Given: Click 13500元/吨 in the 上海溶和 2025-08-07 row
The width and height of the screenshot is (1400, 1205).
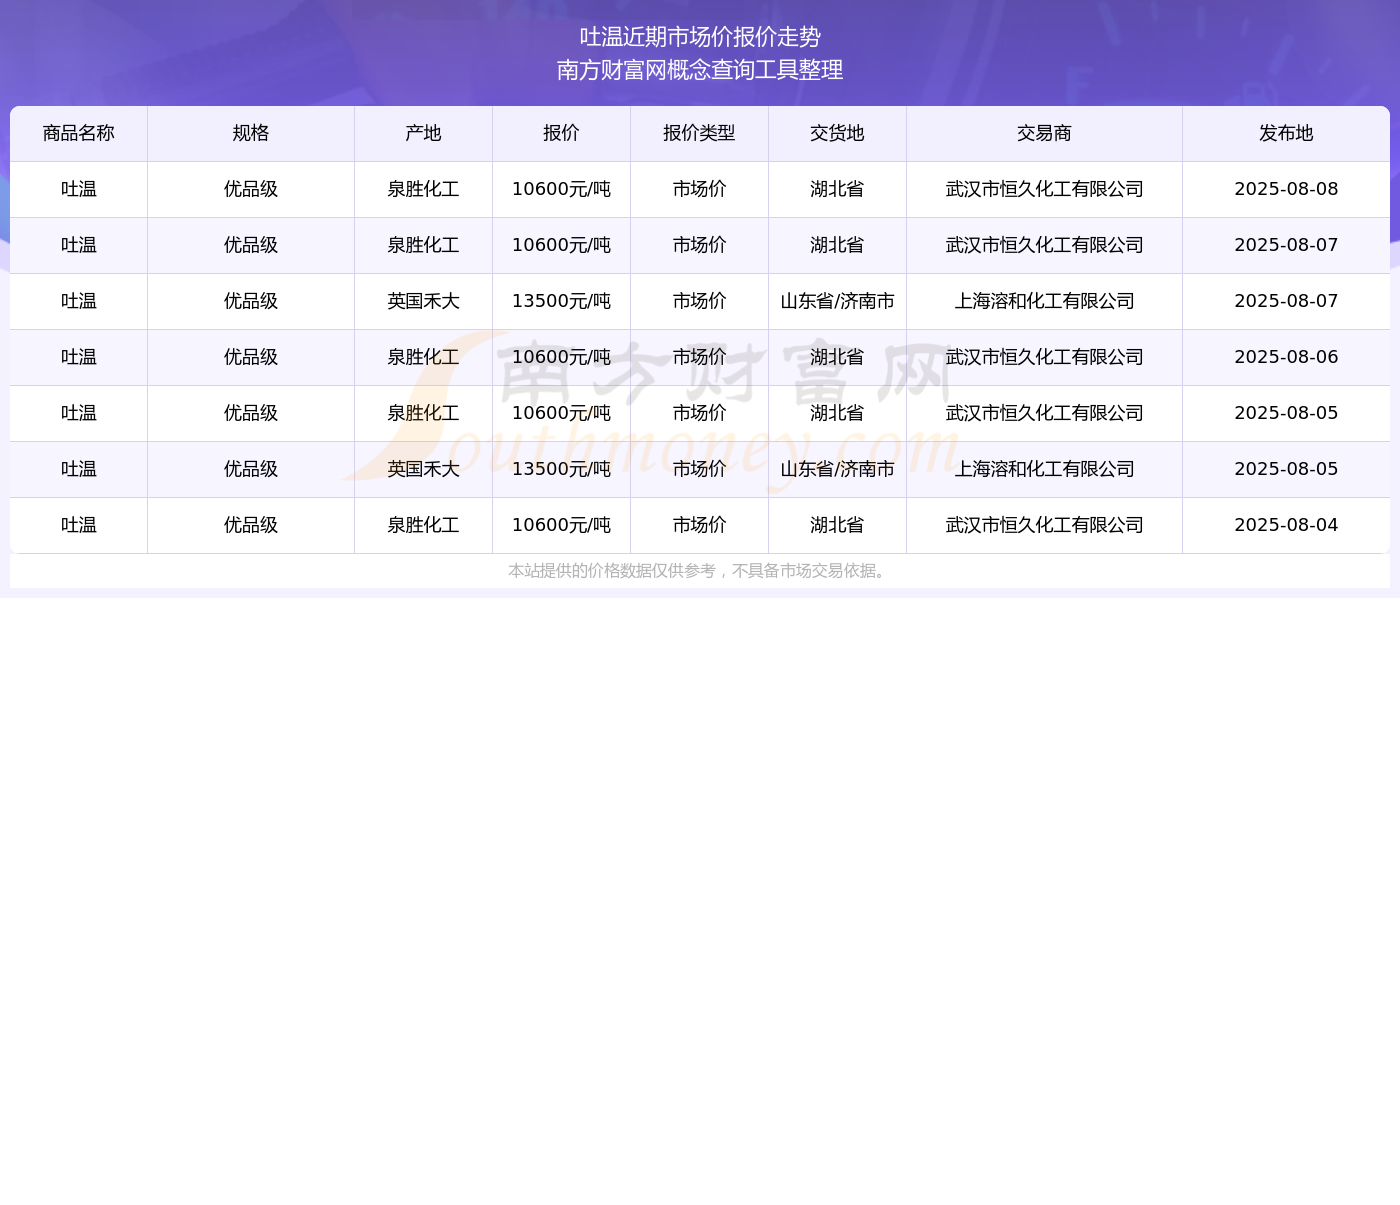Looking at the screenshot, I should click(561, 301).
